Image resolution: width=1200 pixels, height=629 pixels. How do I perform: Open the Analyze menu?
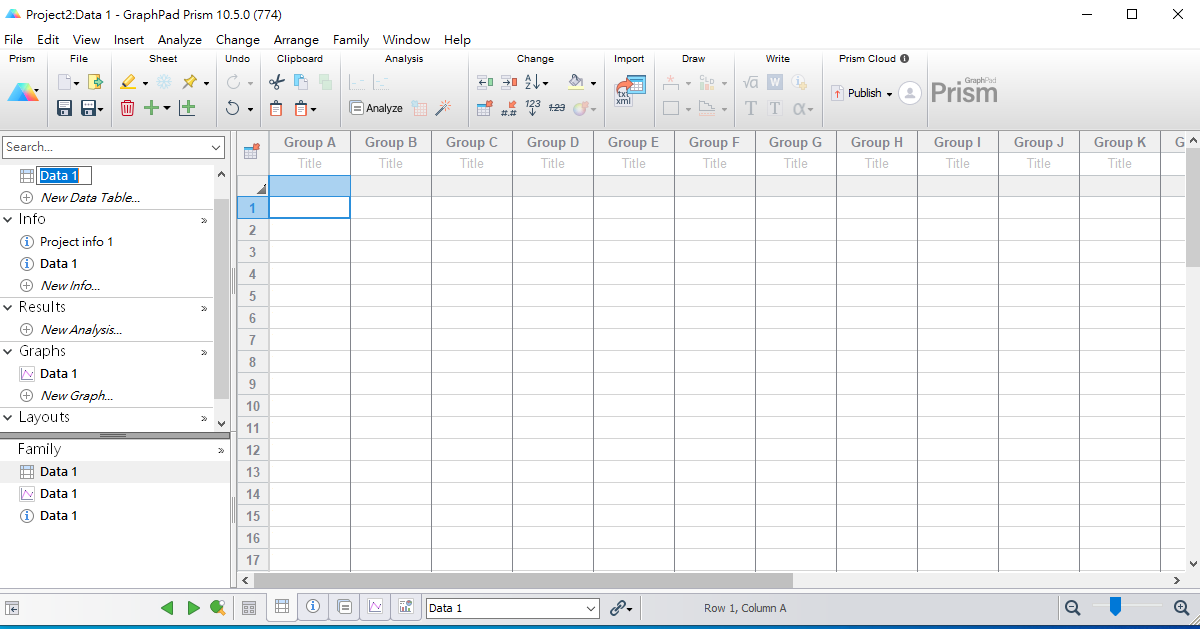180,40
